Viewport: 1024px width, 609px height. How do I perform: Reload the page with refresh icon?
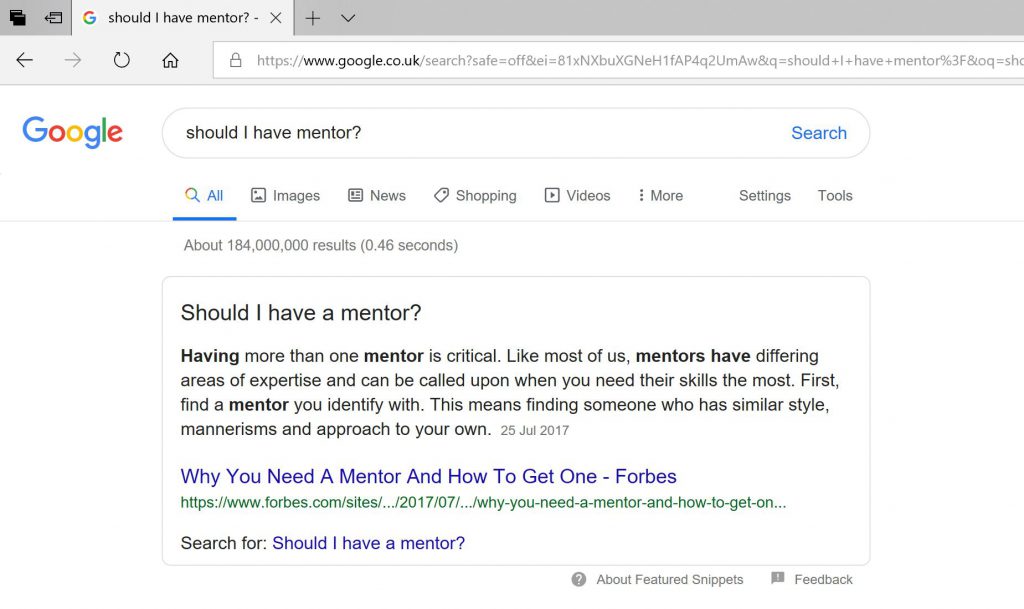121,60
